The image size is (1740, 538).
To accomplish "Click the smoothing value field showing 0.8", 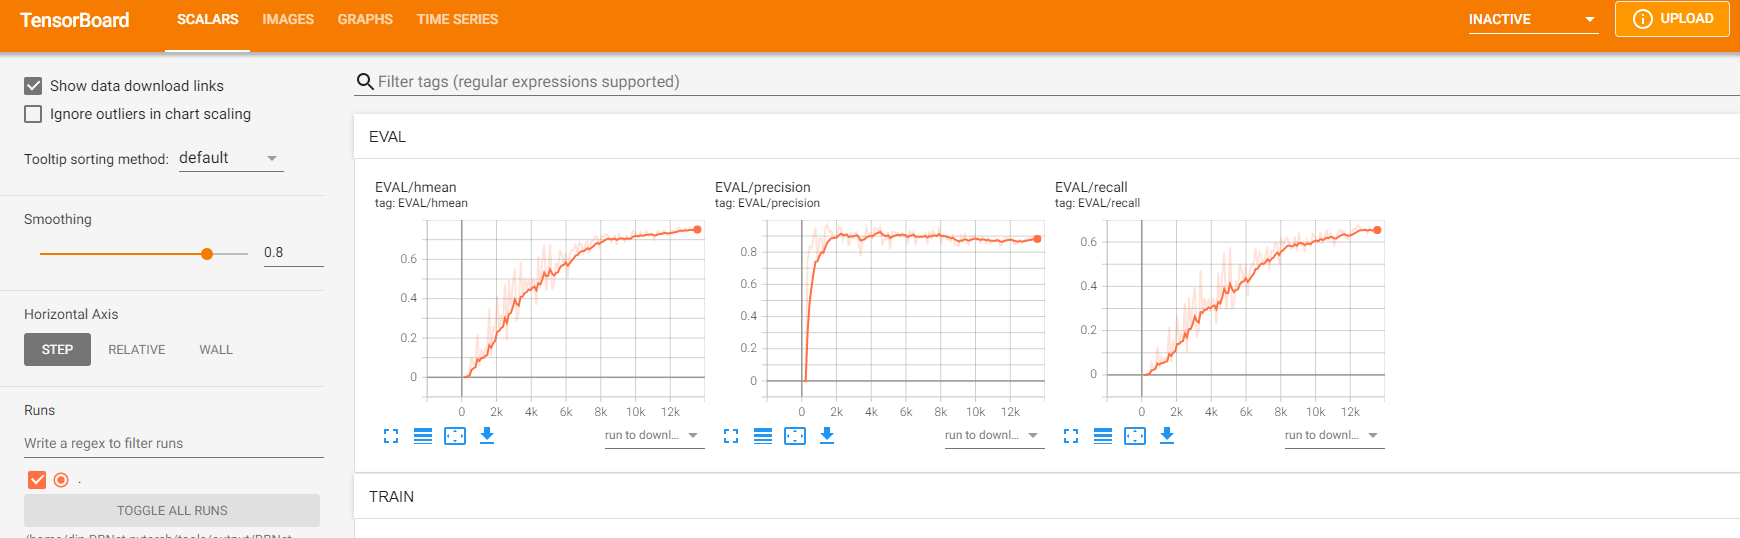I will [294, 252].
